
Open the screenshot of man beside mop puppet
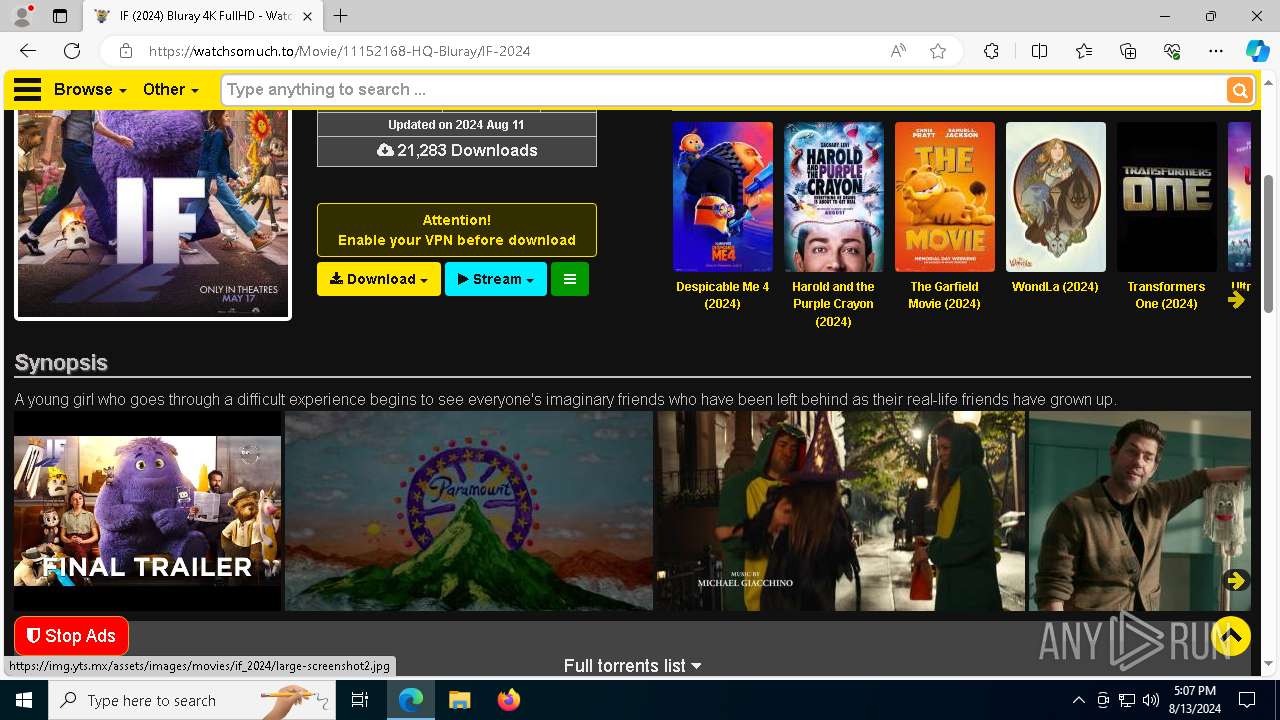tap(1139, 510)
